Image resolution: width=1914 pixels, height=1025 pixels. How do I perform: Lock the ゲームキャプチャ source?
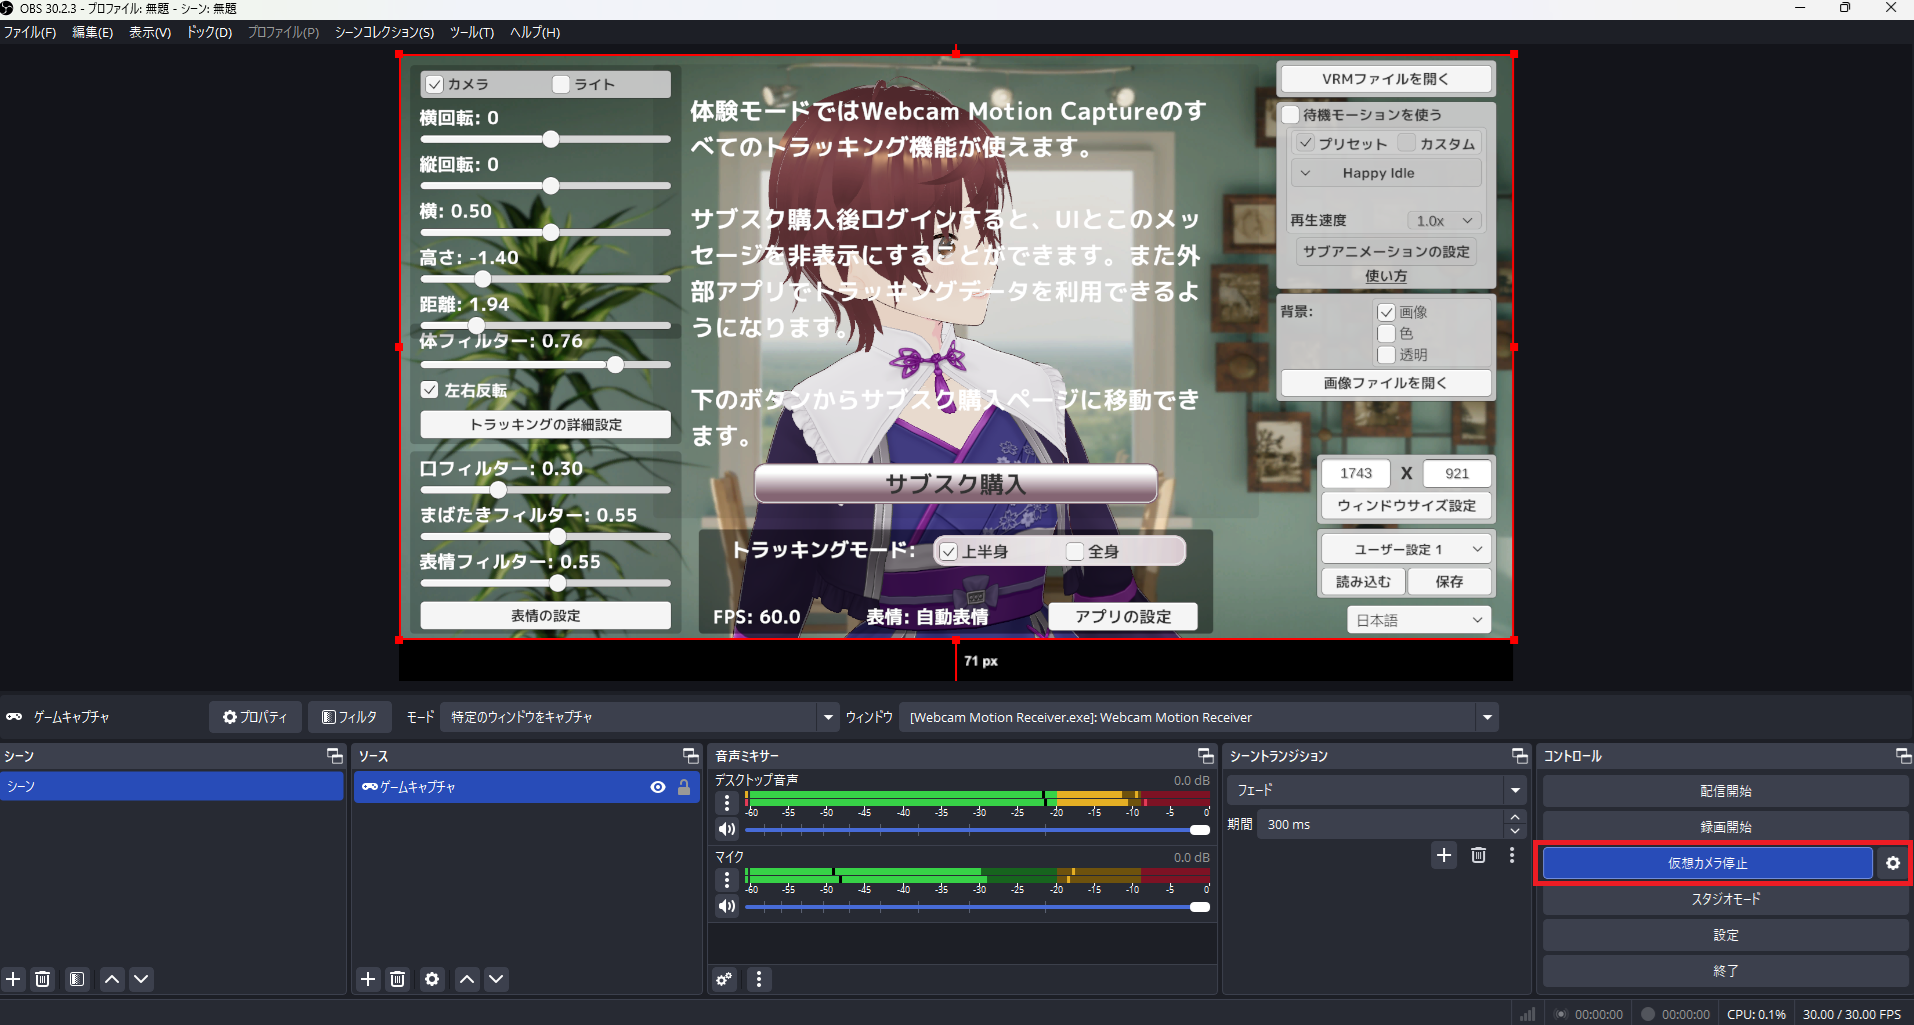click(x=684, y=787)
